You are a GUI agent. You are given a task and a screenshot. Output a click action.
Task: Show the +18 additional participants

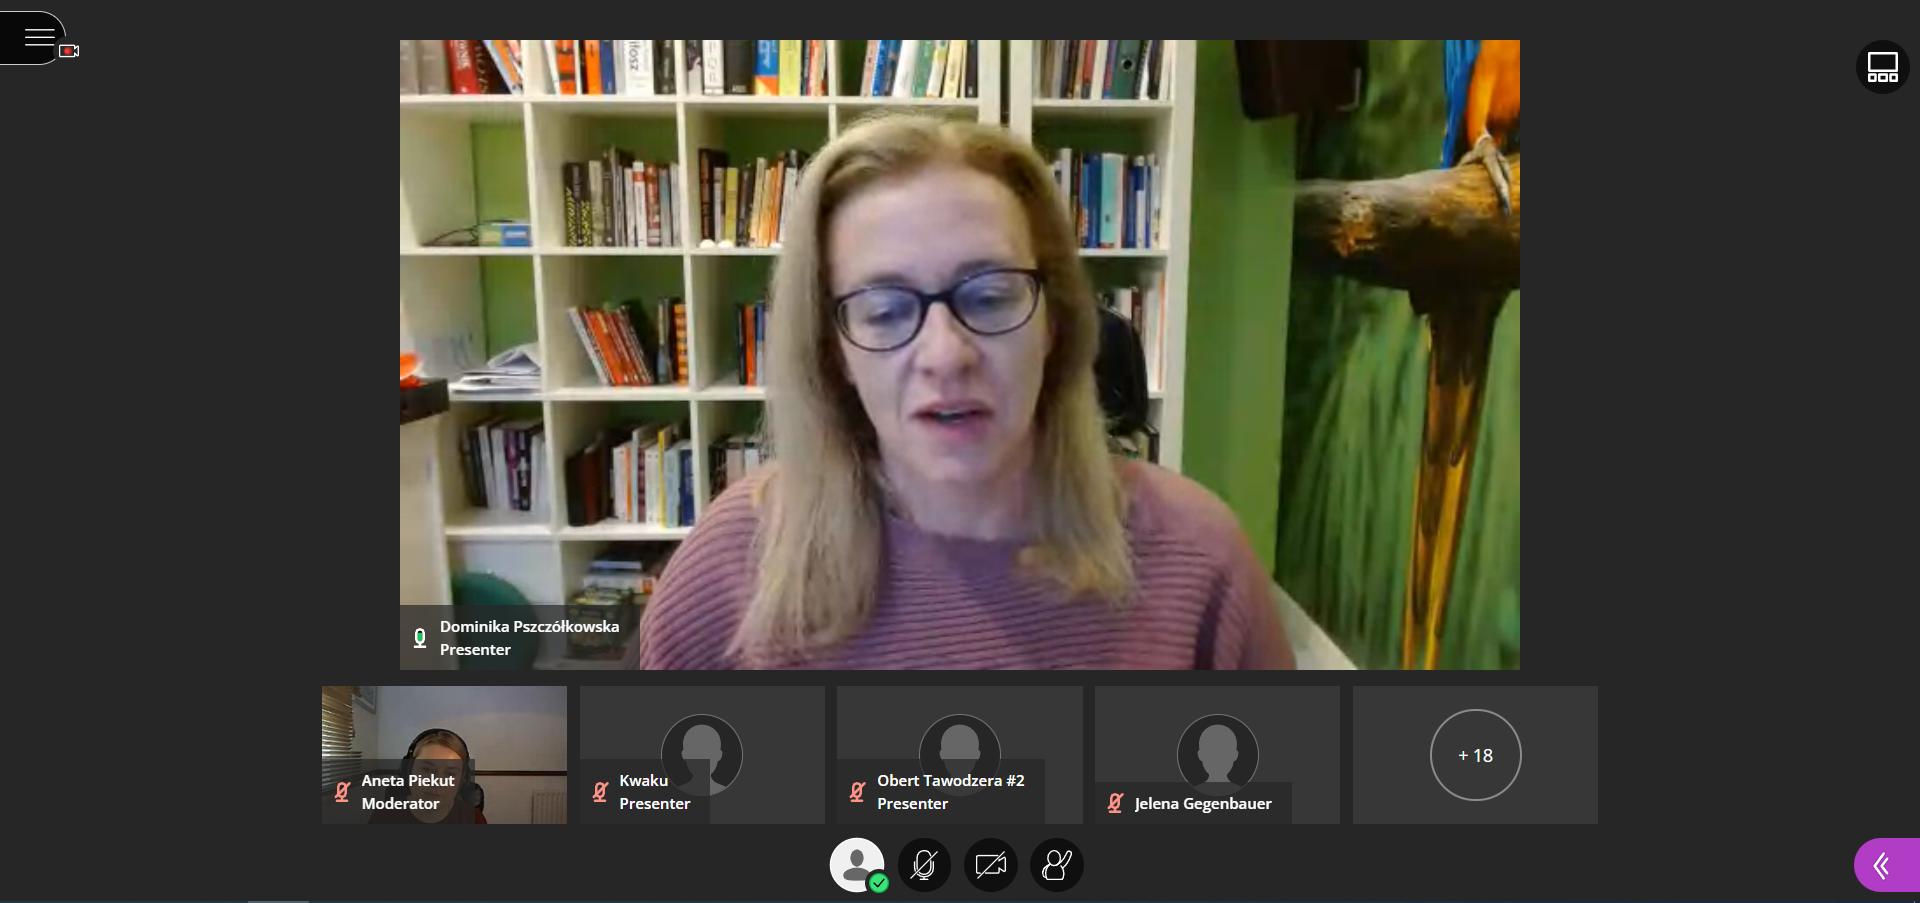click(1475, 755)
